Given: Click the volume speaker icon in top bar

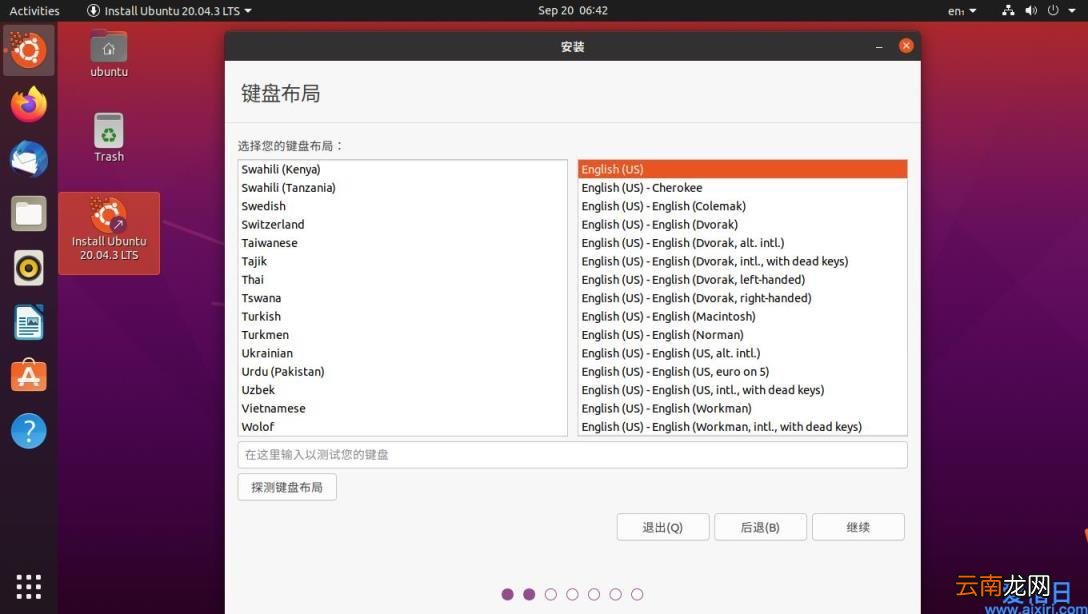Looking at the screenshot, I should (x=1031, y=10).
